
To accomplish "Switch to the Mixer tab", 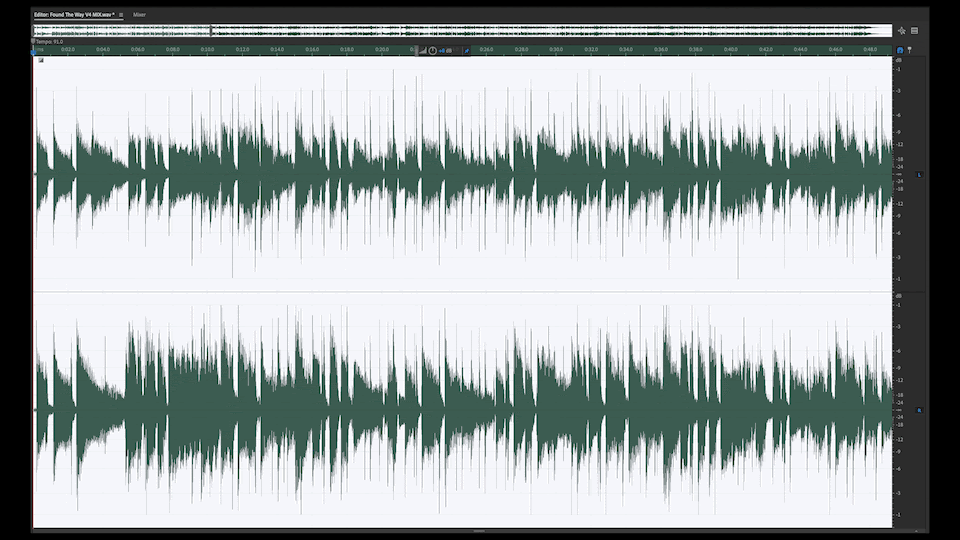I will click(139, 15).
